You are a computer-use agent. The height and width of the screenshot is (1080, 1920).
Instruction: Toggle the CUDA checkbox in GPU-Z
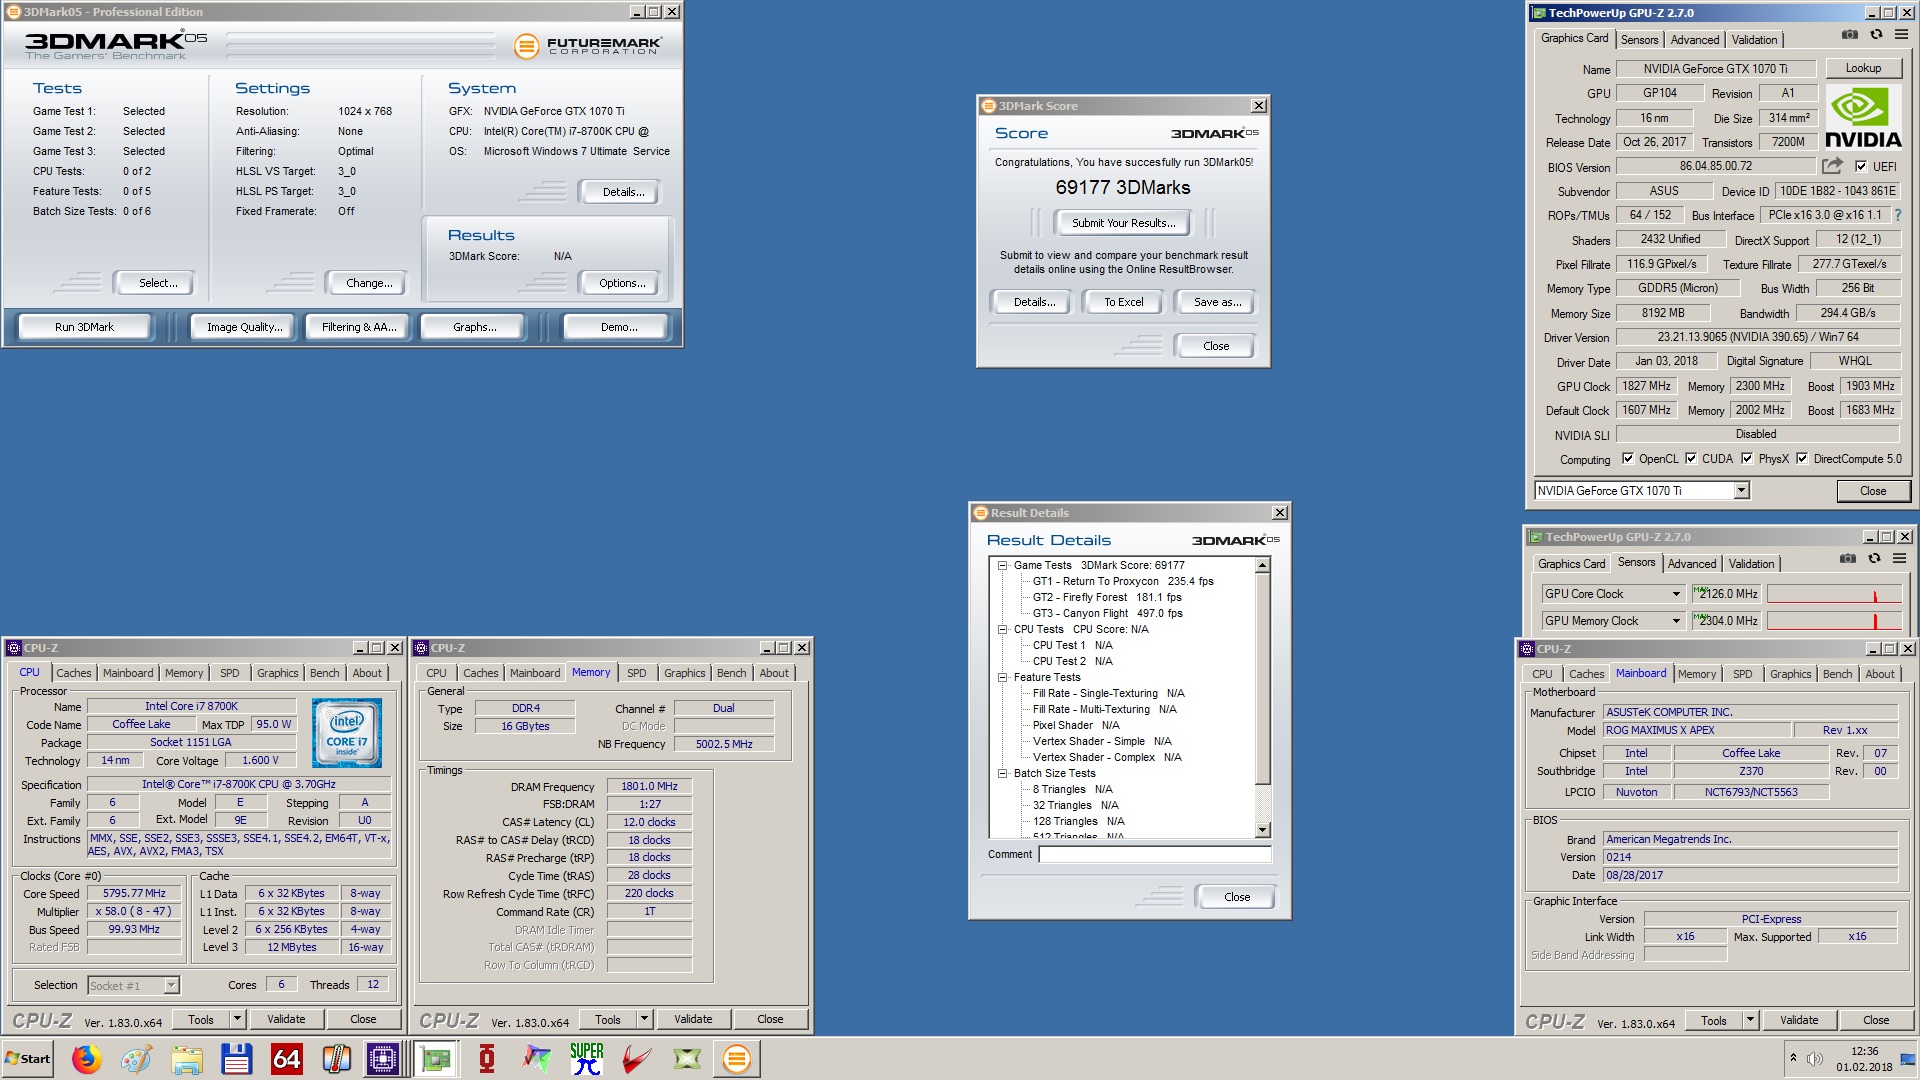pyautogui.click(x=1691, y=459)
